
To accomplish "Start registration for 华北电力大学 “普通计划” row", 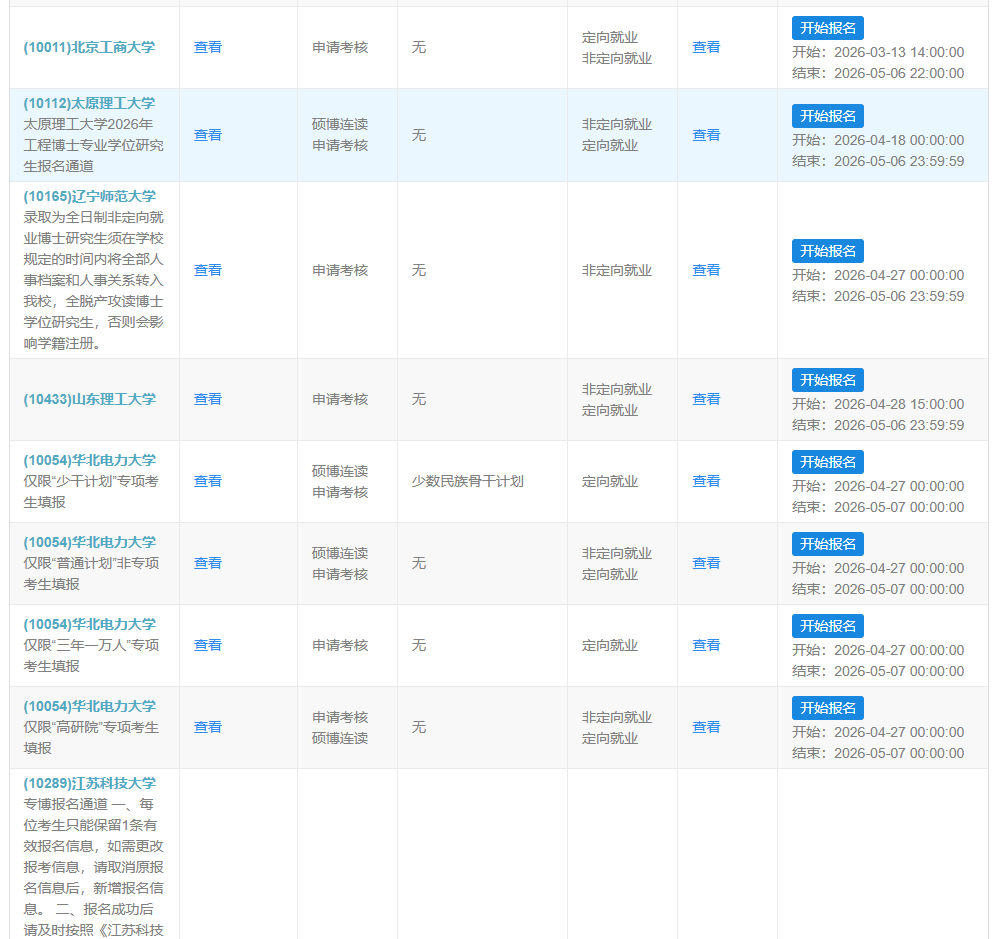I will click(827, 544).
